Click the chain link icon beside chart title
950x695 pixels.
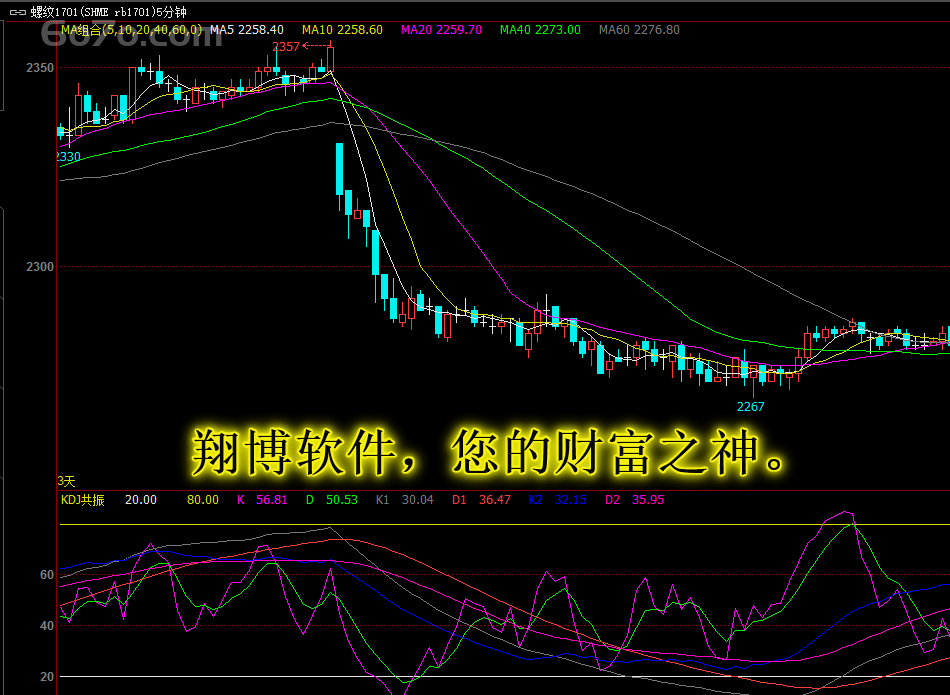tap(18, 12)
